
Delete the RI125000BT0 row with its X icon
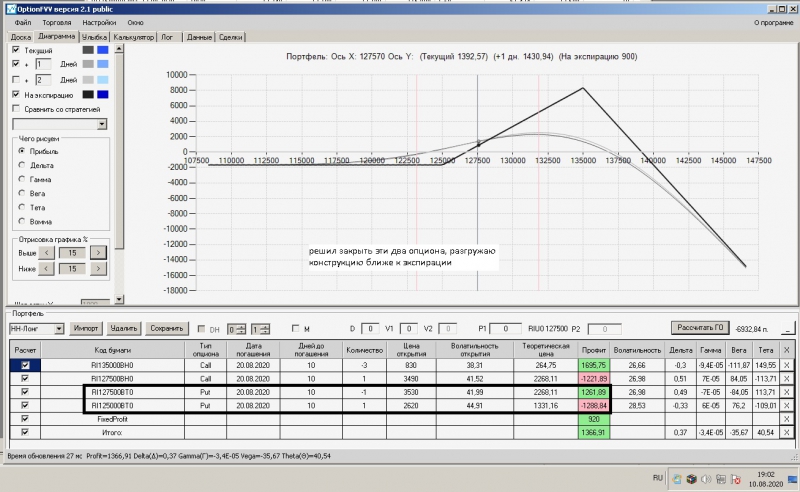(x=786, y=406)
